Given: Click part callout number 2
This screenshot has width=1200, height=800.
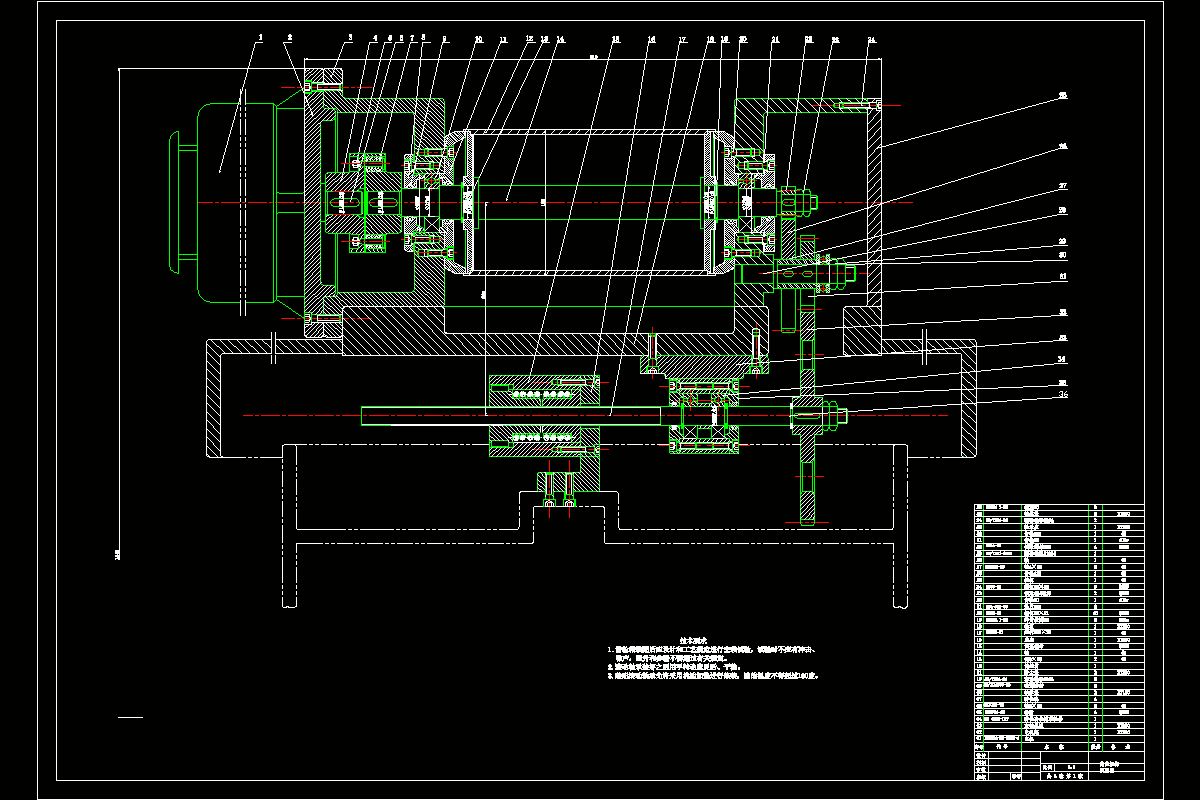Looking at the screenshot, I should click(289, 37).
